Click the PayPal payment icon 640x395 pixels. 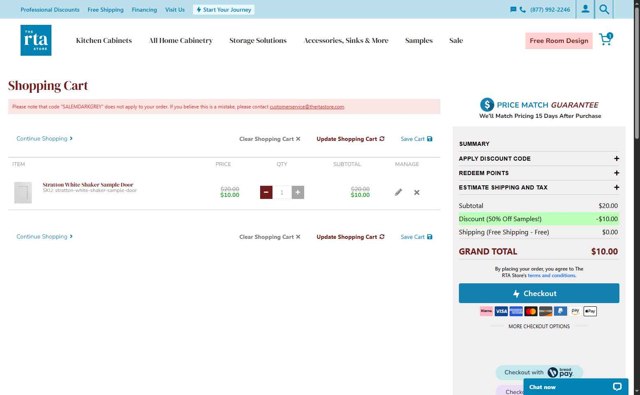coord(560,311)
